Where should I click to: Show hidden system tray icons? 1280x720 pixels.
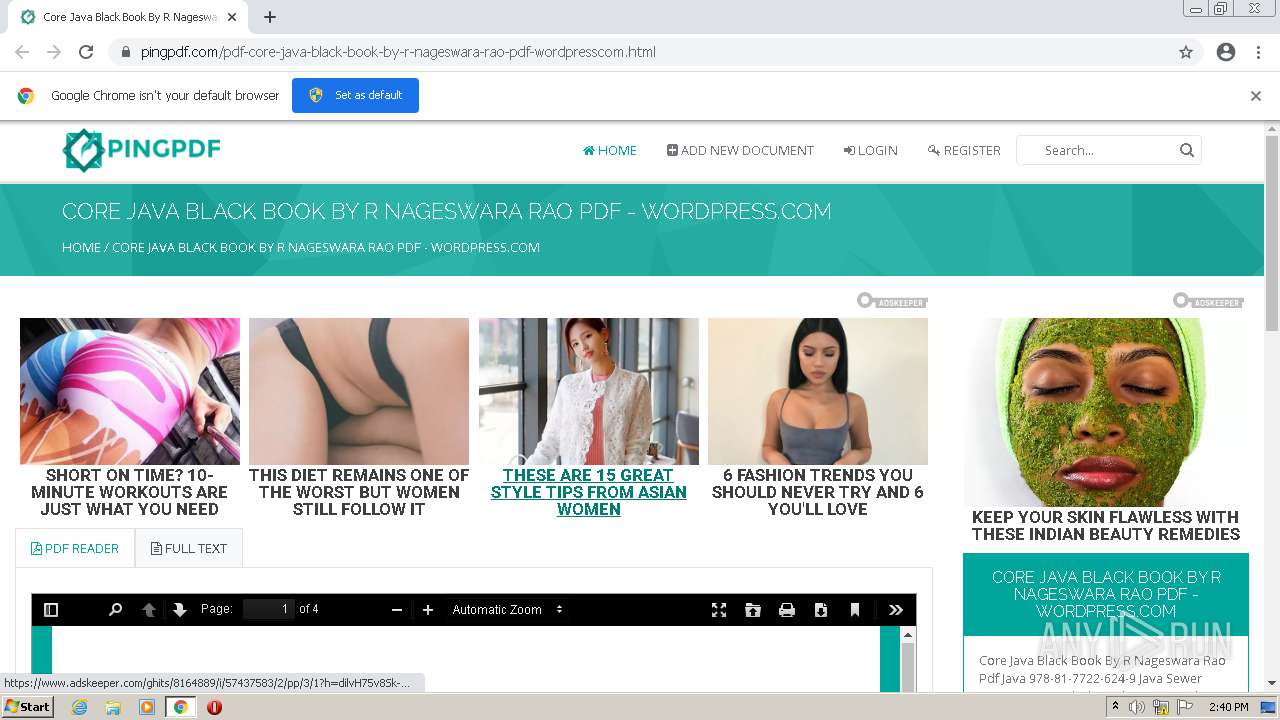[x=1116, y=707]
